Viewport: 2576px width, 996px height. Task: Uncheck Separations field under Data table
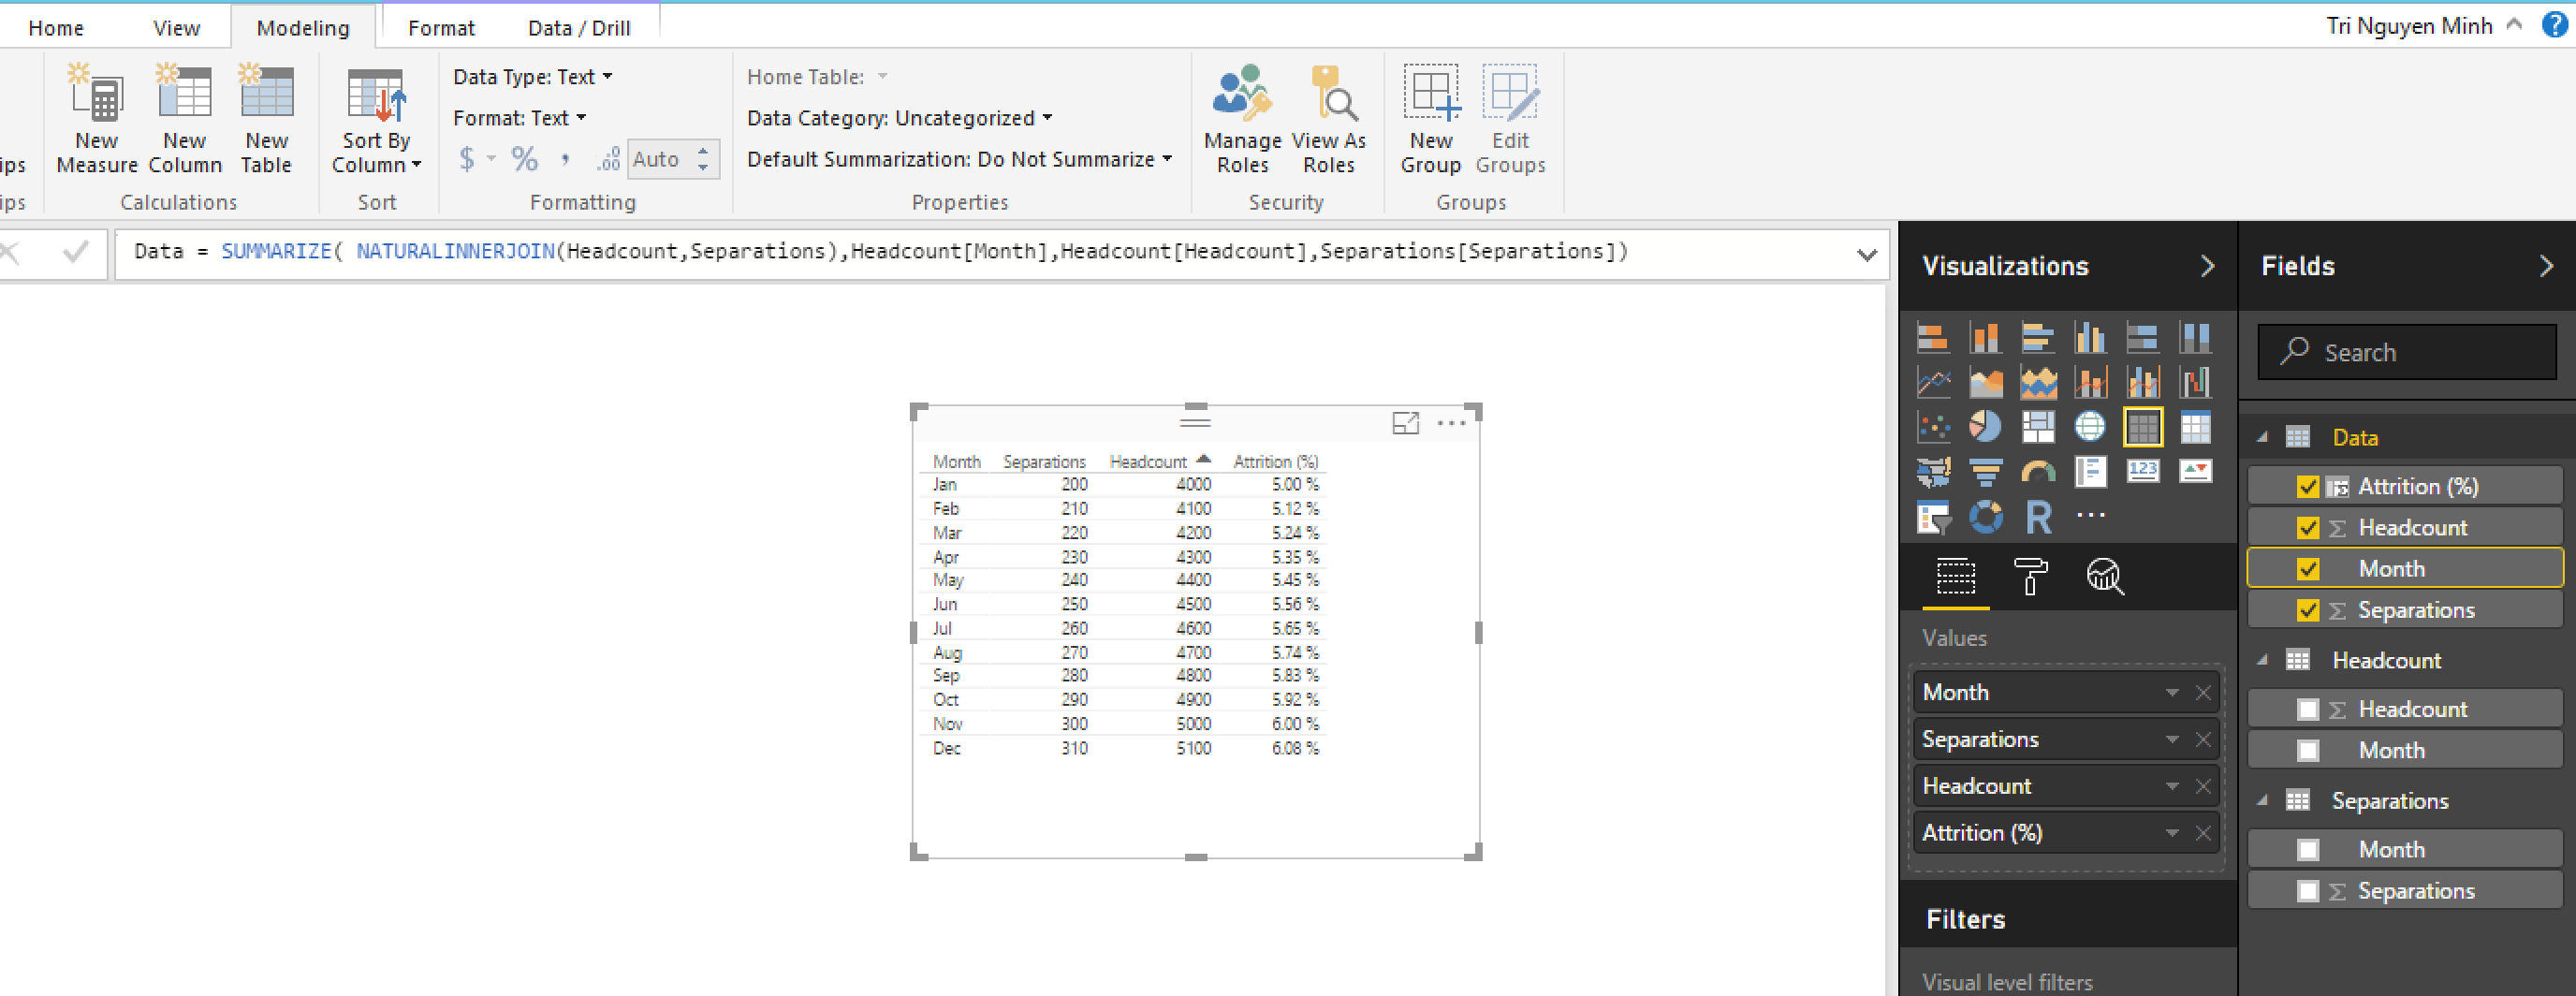[x=2307, y=610]
